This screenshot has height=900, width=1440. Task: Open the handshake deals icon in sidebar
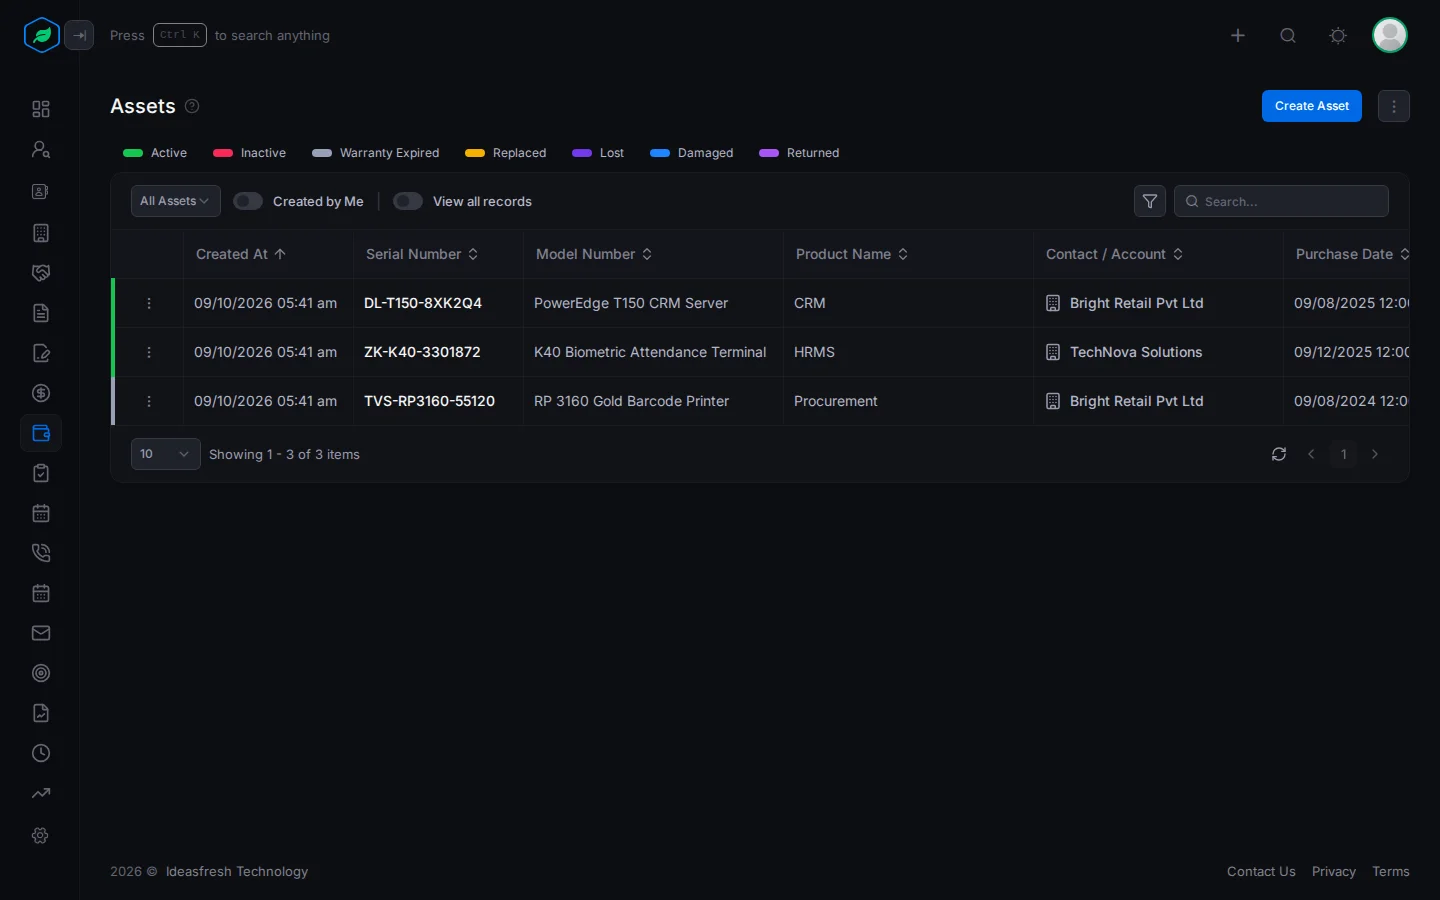click(x=41, y=273)
